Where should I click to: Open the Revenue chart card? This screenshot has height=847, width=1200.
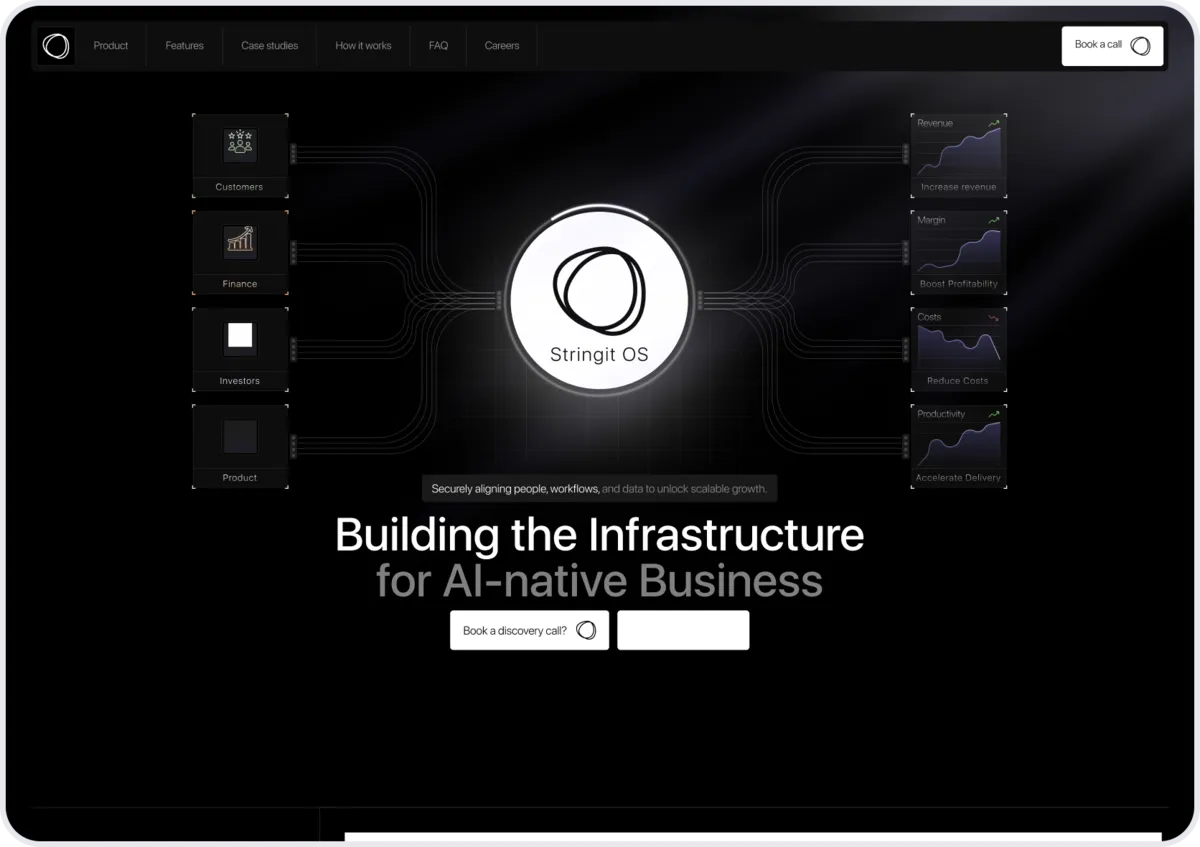pyautogui.click(x=958, y=156)
